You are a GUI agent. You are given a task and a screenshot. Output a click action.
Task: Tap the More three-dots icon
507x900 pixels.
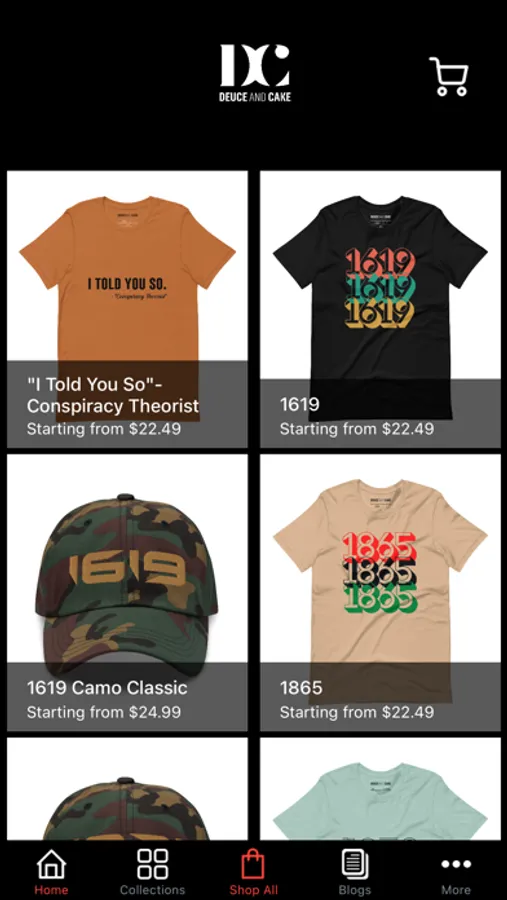tap(456, 864)
